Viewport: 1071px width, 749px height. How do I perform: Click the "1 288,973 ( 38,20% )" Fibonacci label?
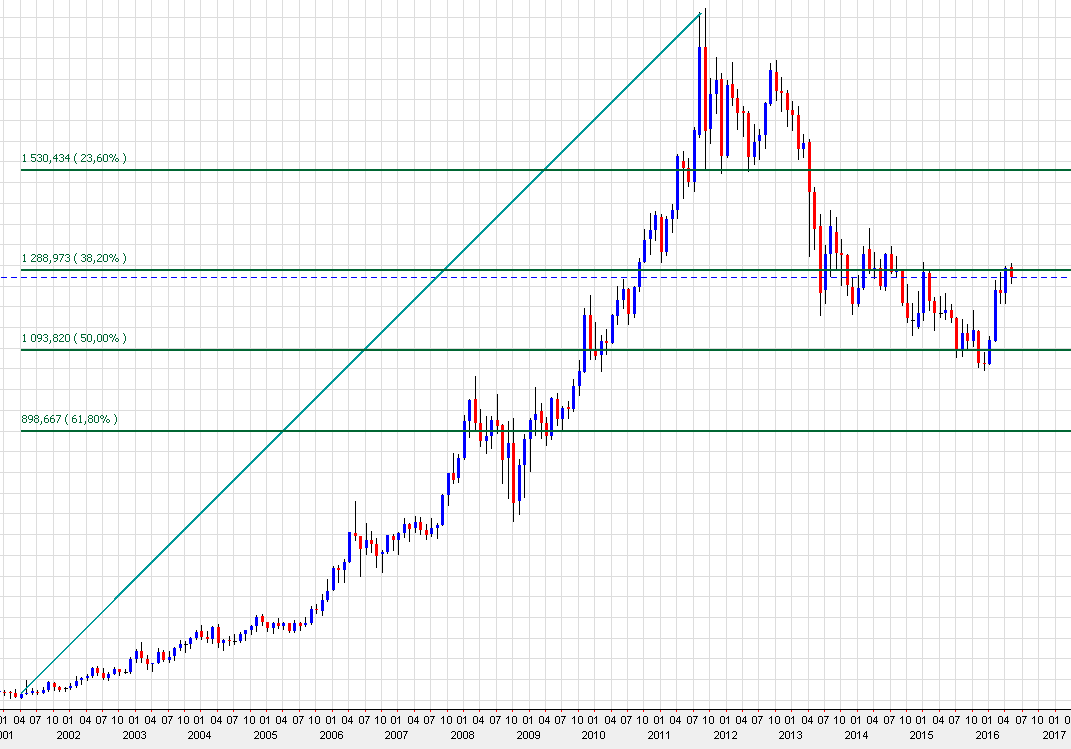[74, 258]
